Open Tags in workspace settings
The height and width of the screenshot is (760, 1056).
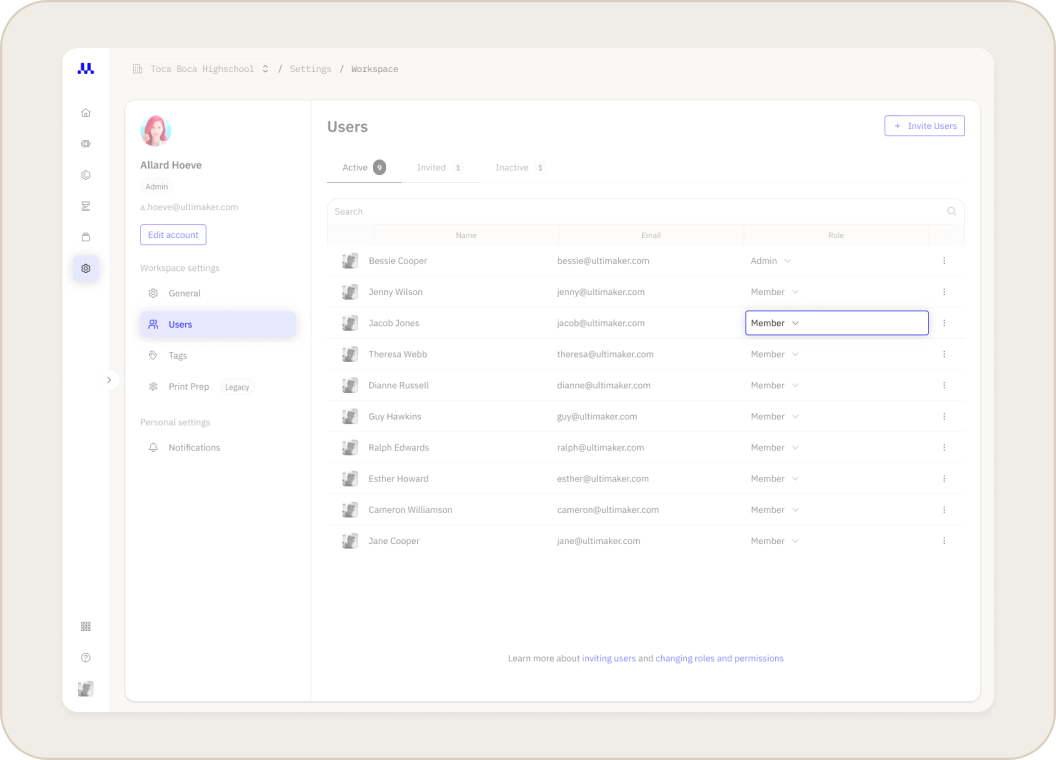(218, 356)
